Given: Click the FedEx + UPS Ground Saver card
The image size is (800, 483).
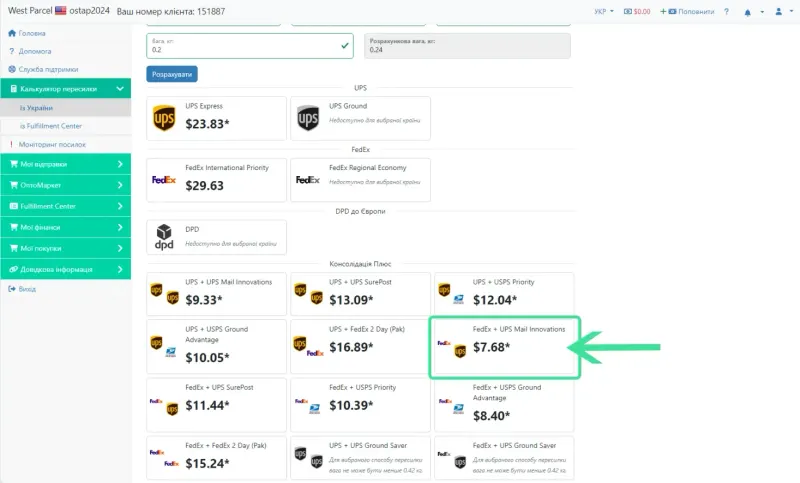Looking at the screenshot, I should click(504, 457).
